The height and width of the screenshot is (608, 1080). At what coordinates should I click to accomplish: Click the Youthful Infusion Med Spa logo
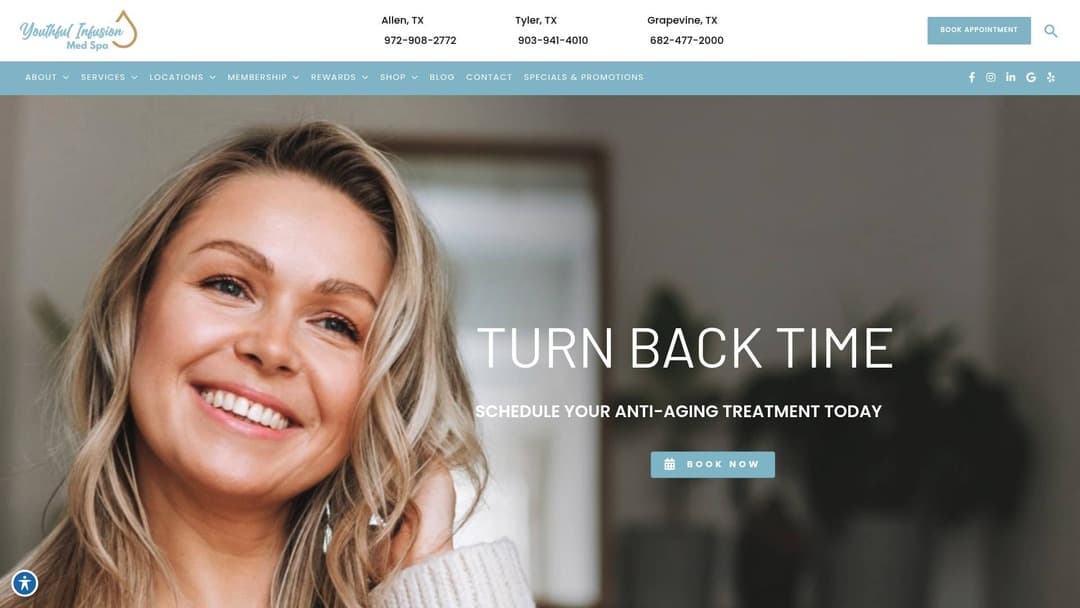coord(79,30)
